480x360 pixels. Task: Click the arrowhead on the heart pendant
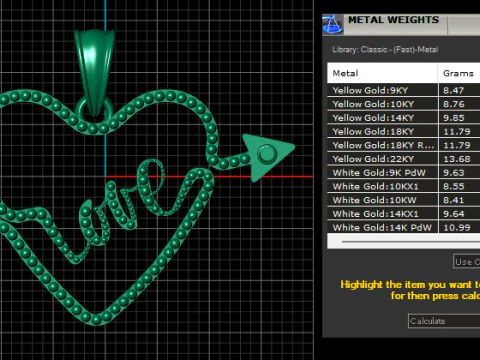(267, 156)
